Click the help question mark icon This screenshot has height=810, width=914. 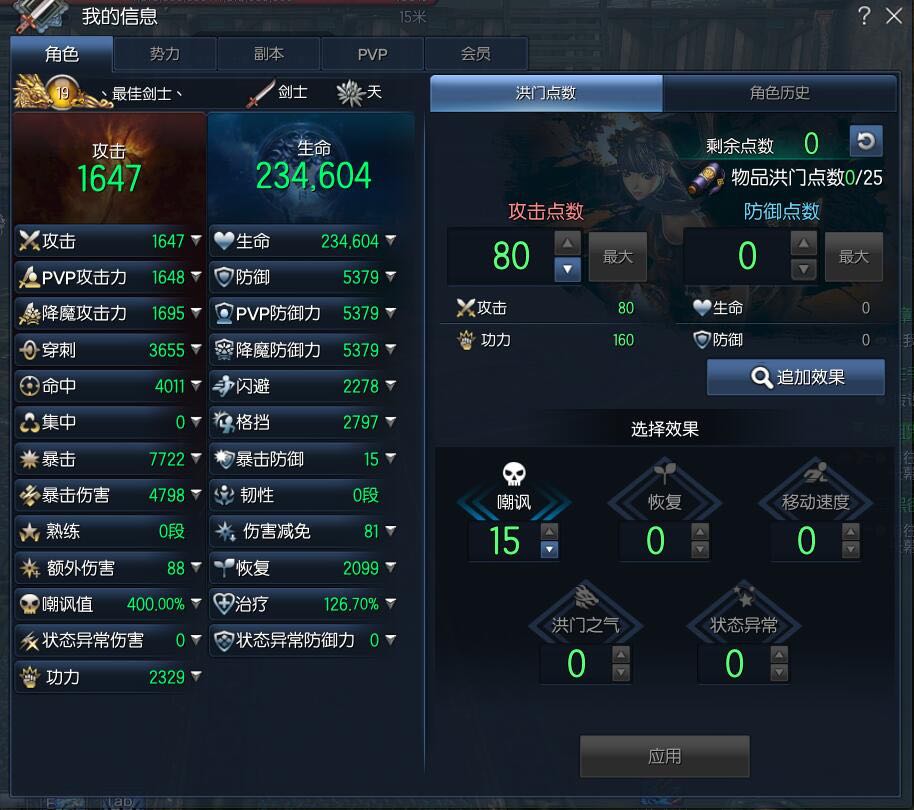[864, 16]
